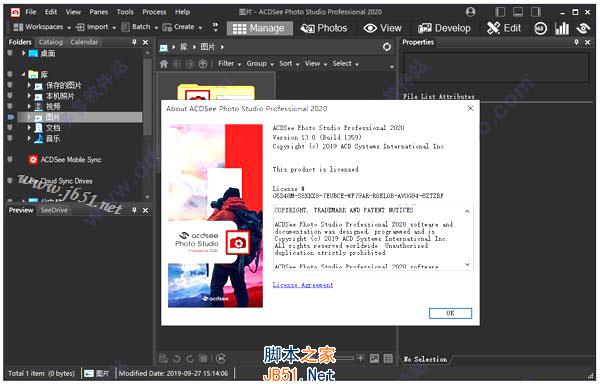Go to Home folder icon
The image size is (600, 384).
pyautogui.click(x=164, y=64)
